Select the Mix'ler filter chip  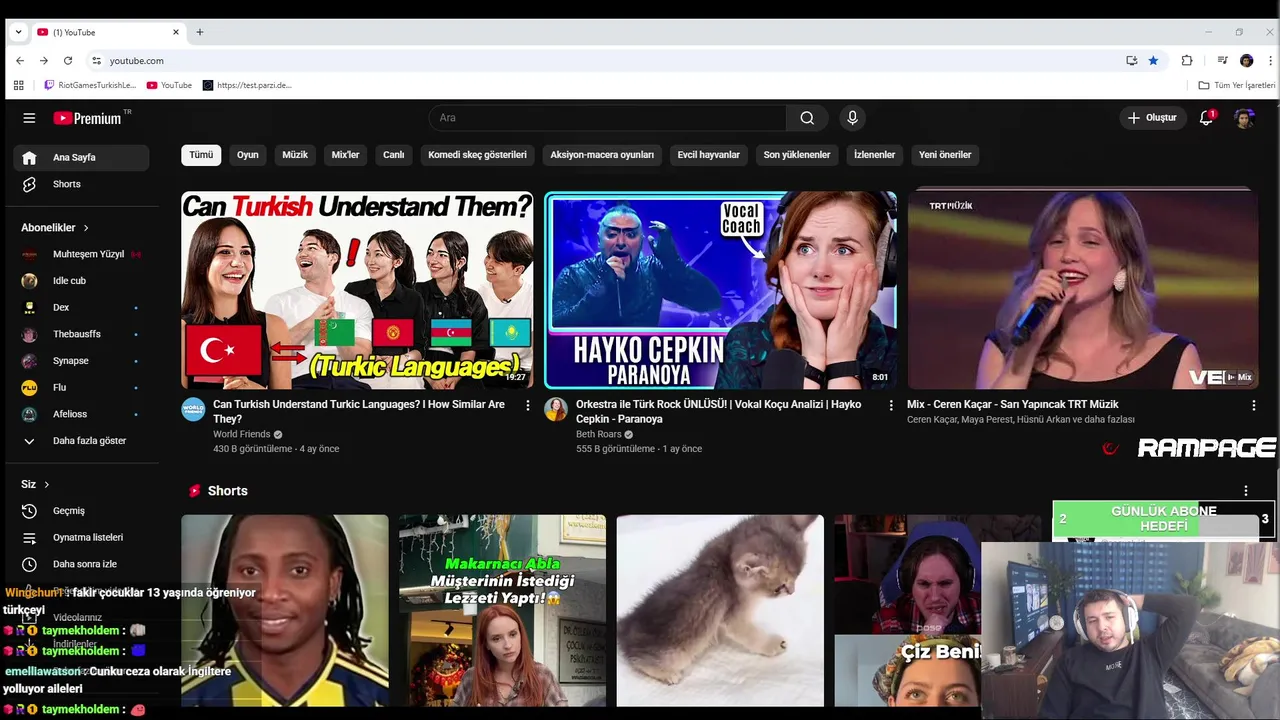click(x=345, y=155)
